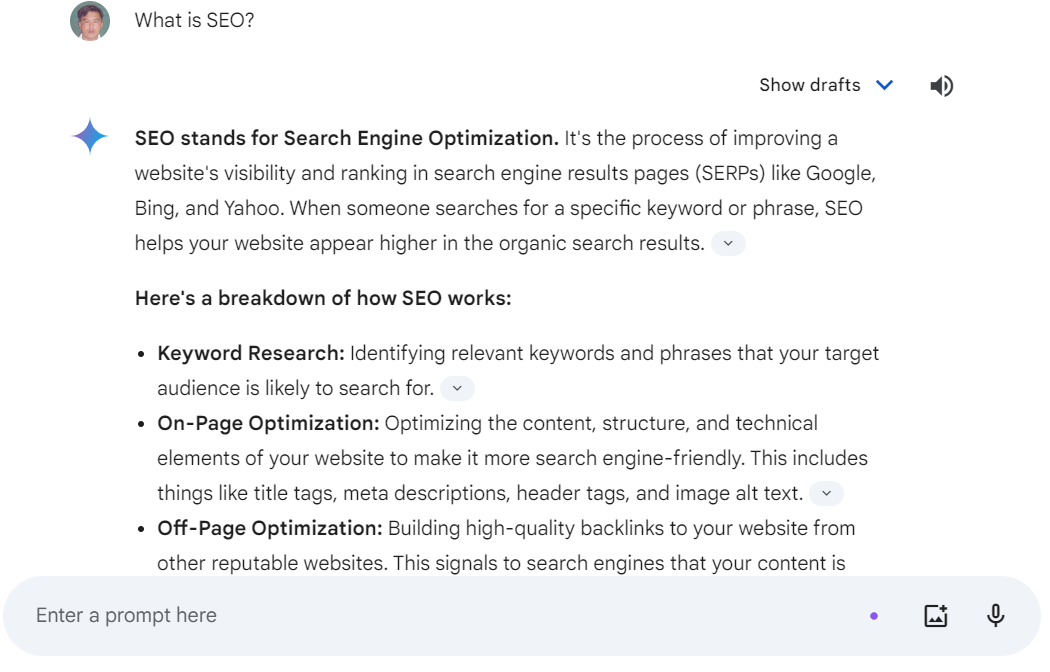Expand source chevron after organic search results
Image resolution: width=1050 pixels, height=672 pixels.
(729, 244)
